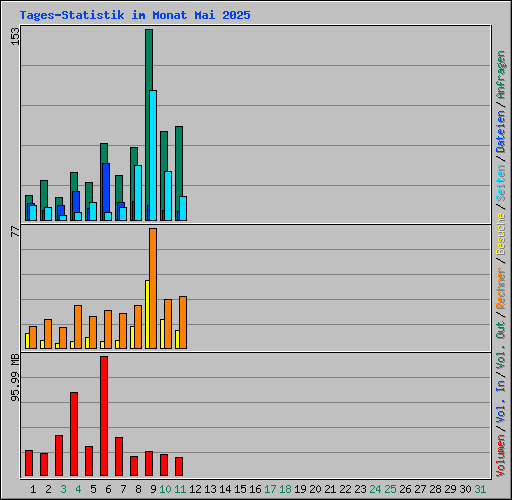This screenshot has height=500, width=512.
Task: Click the chart title 'Tages-Statistik im Monat Mai 2025'
Action: click(x=135, y=15)
